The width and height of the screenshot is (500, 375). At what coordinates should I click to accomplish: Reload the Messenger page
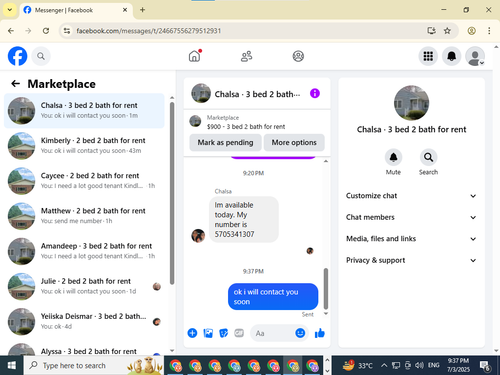click(46, 31)
